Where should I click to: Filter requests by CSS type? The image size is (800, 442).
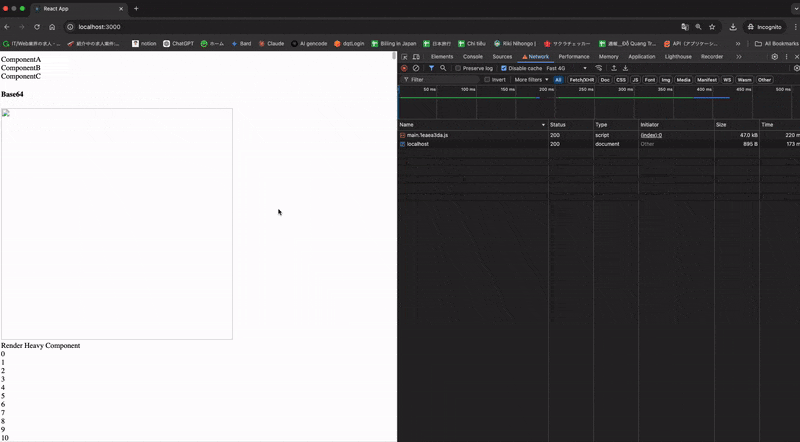tap(621, 80)
